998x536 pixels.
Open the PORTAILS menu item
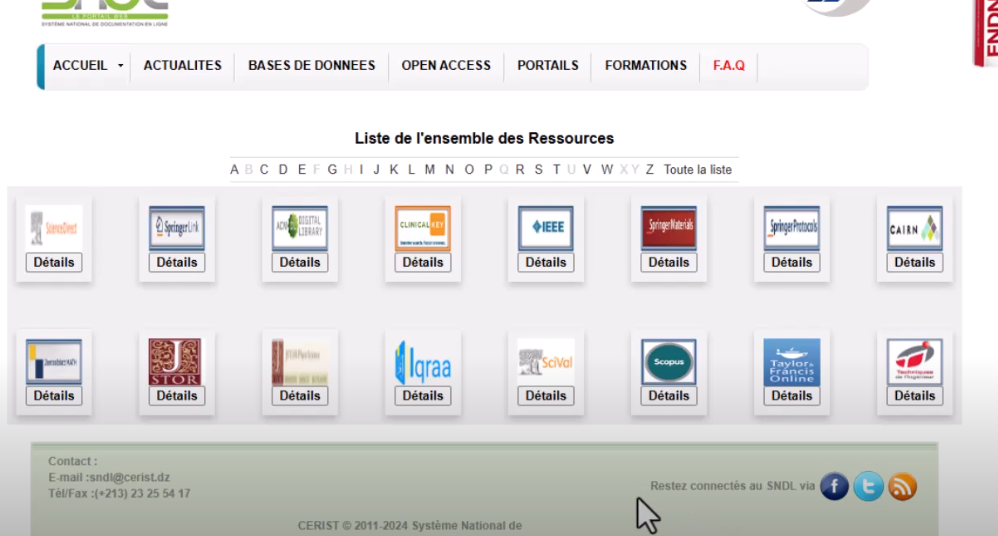point(548,66)
